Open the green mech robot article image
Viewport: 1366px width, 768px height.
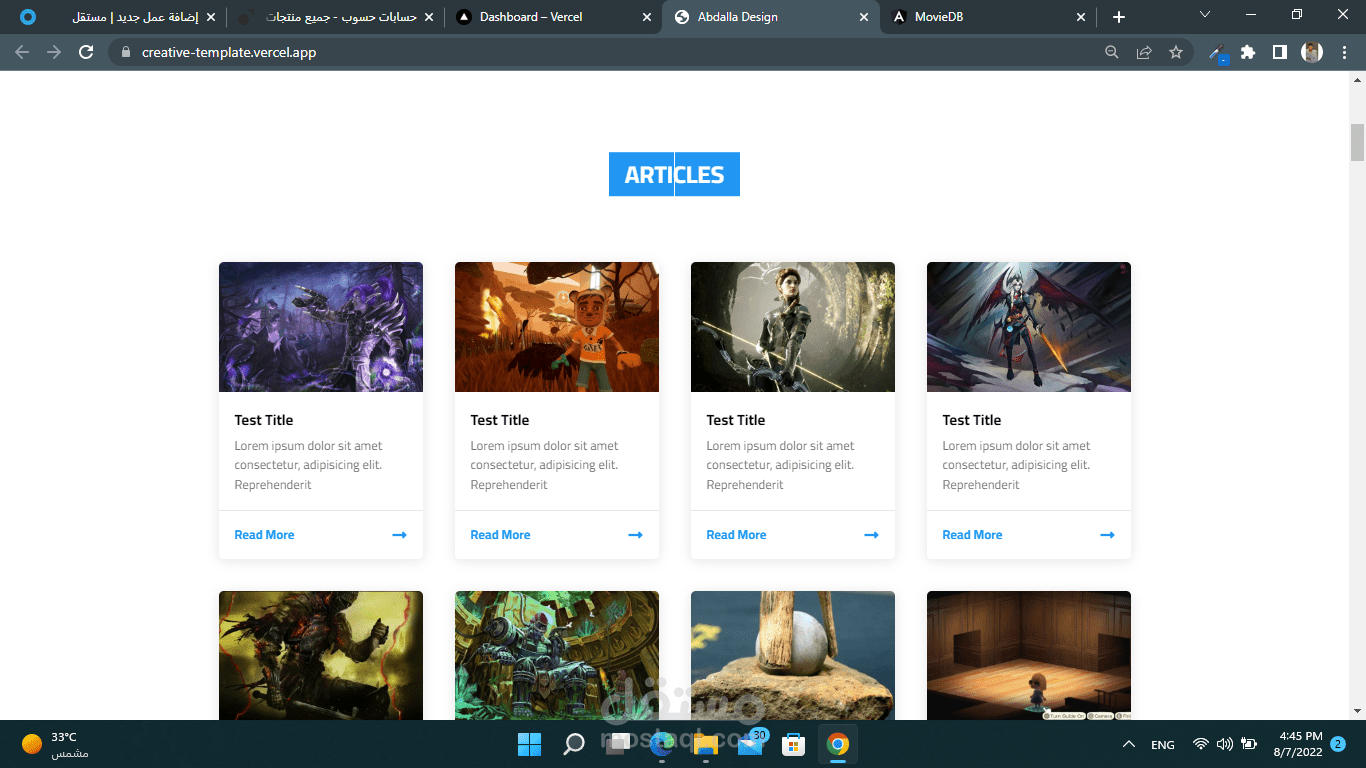(x=557, y=655)
